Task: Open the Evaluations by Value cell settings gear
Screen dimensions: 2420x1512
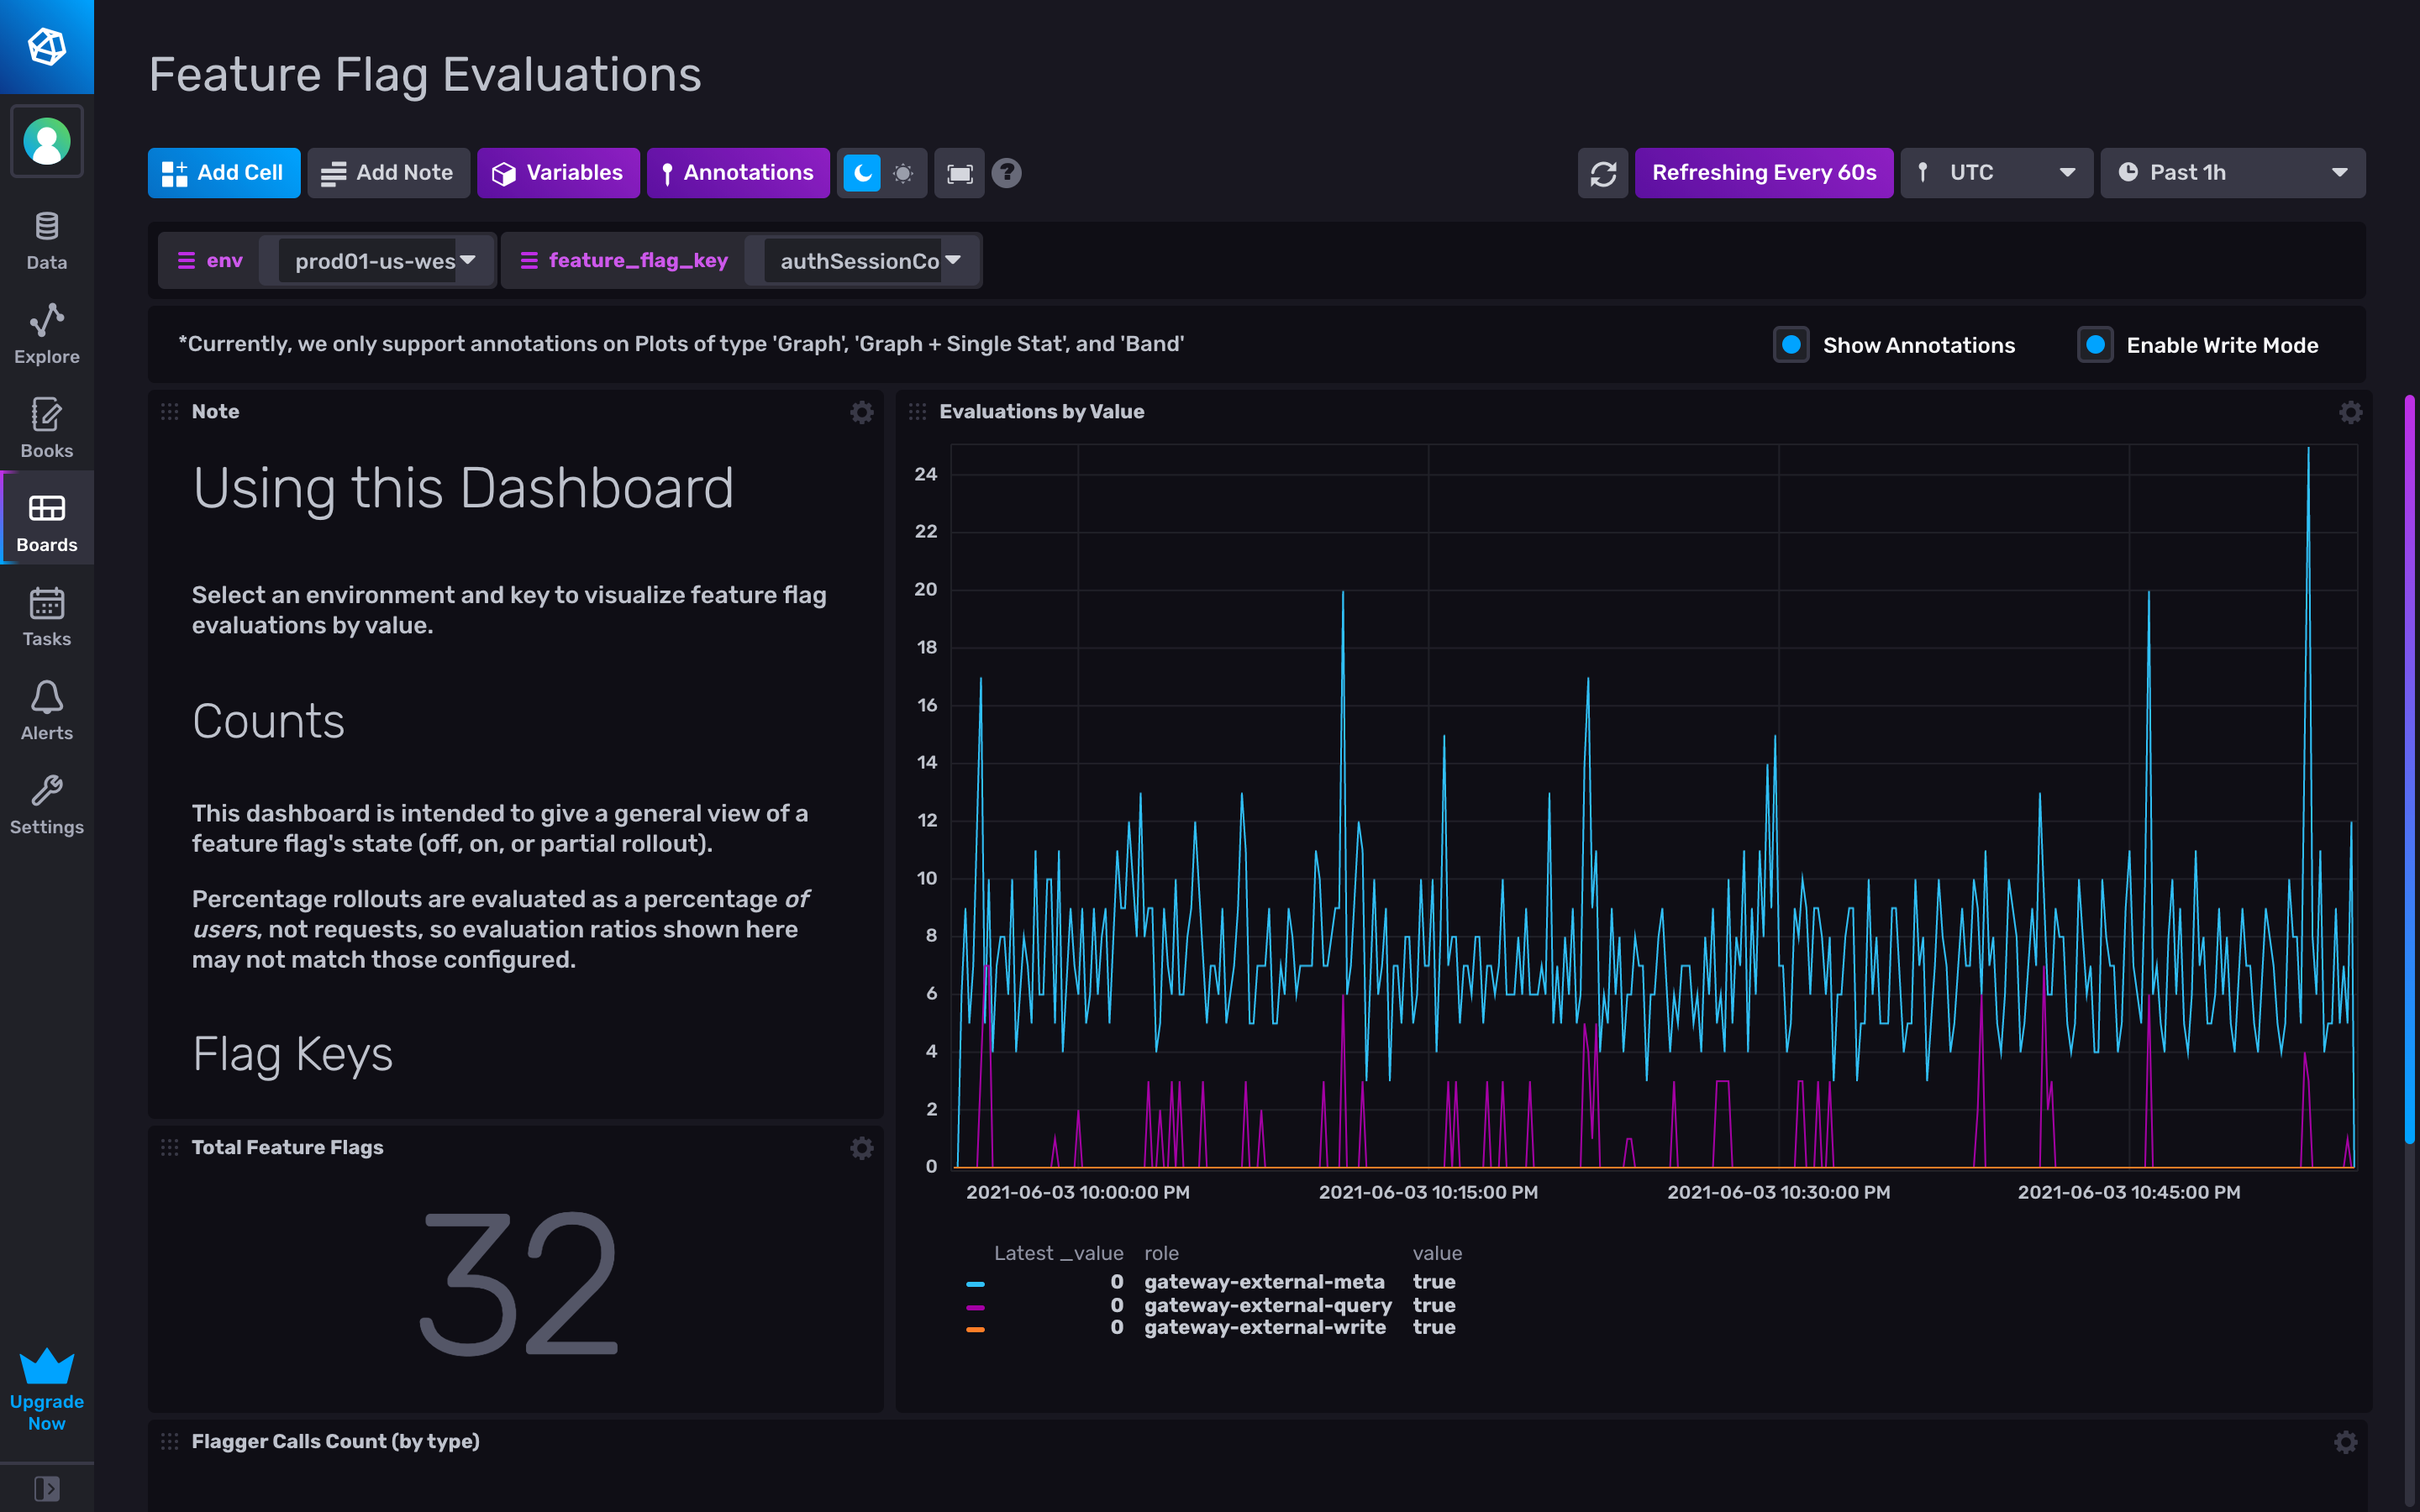Action: tap(2351, 411)
